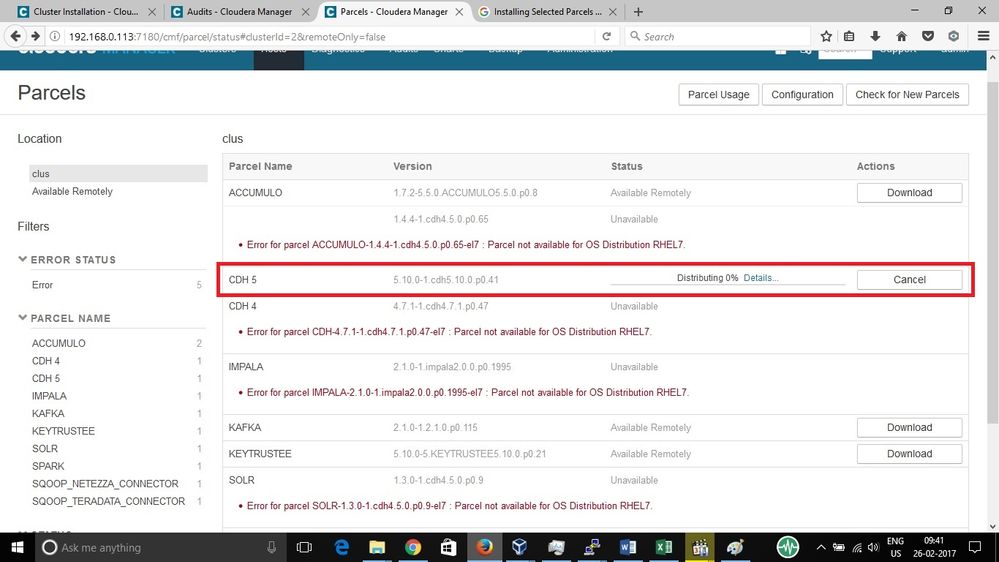Click the CDH 5 distributing progress bar

pyautogui.click(x=728, y=278)
